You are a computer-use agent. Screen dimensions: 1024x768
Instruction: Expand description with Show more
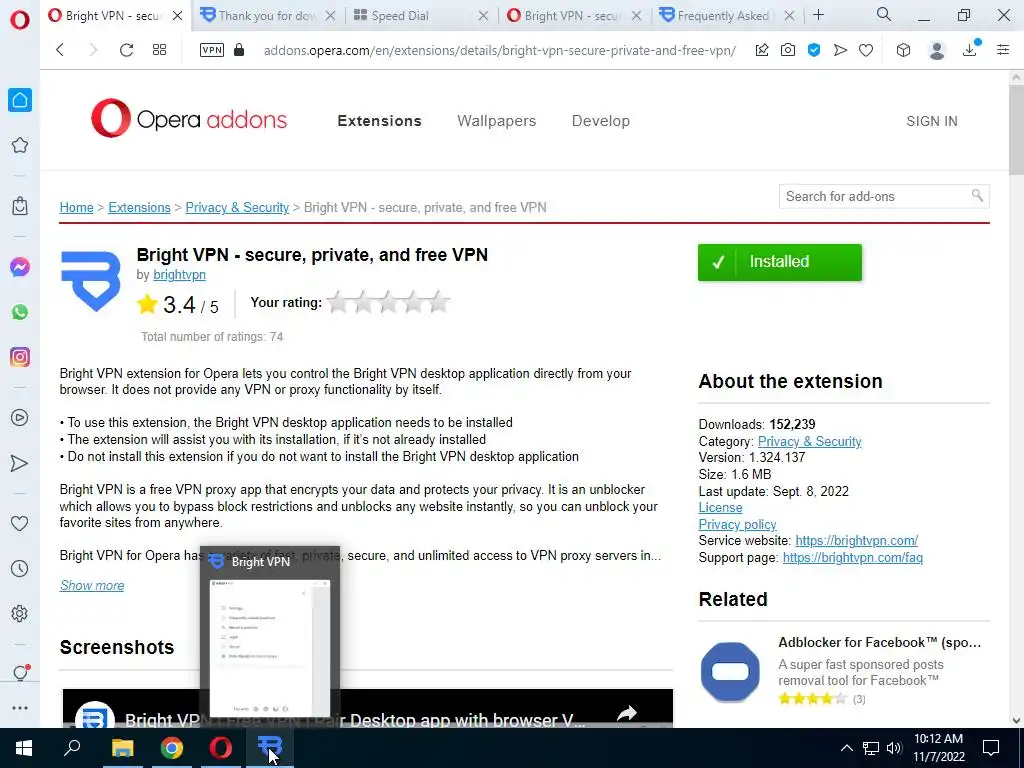coord(92,585)
